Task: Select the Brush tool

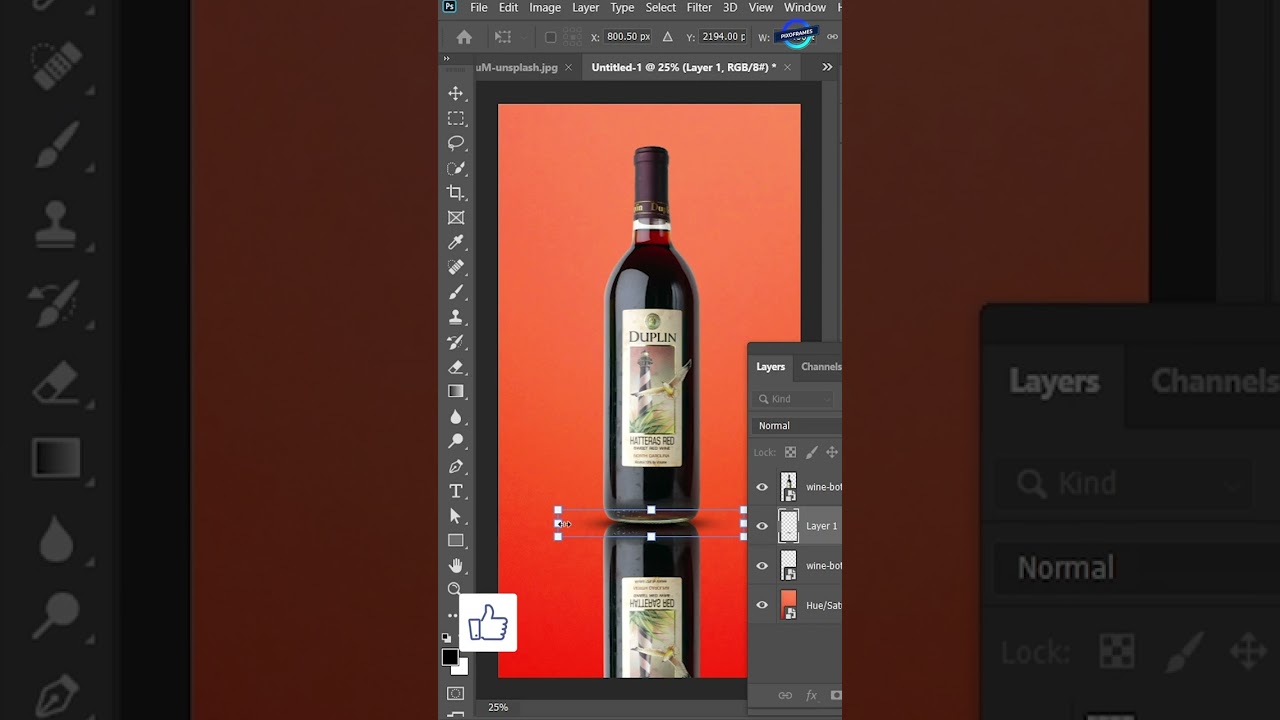Action: click(x=456, y=292)
